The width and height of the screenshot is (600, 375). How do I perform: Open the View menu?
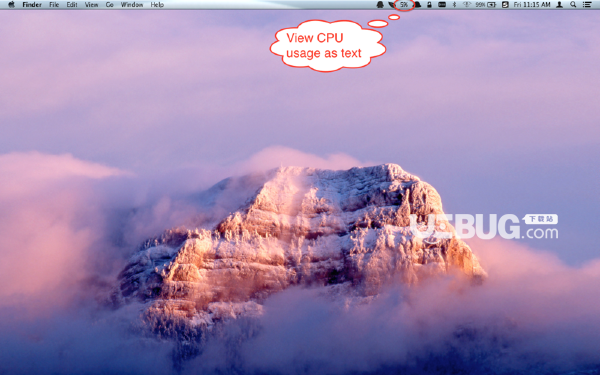91,5
